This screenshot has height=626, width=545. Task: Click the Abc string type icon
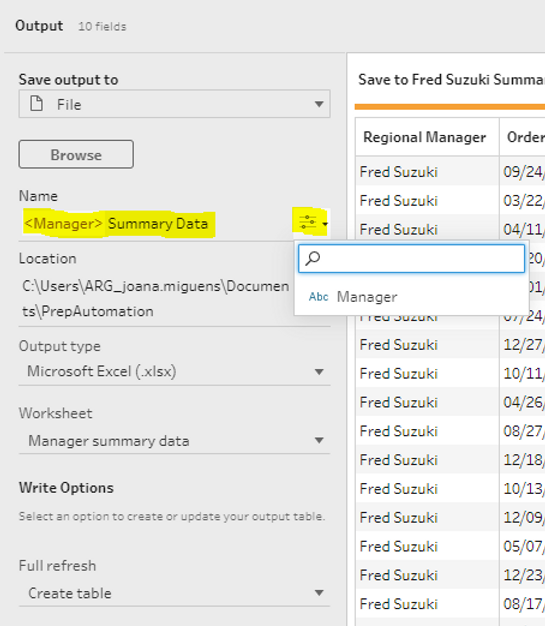click(x=319, y=297)
